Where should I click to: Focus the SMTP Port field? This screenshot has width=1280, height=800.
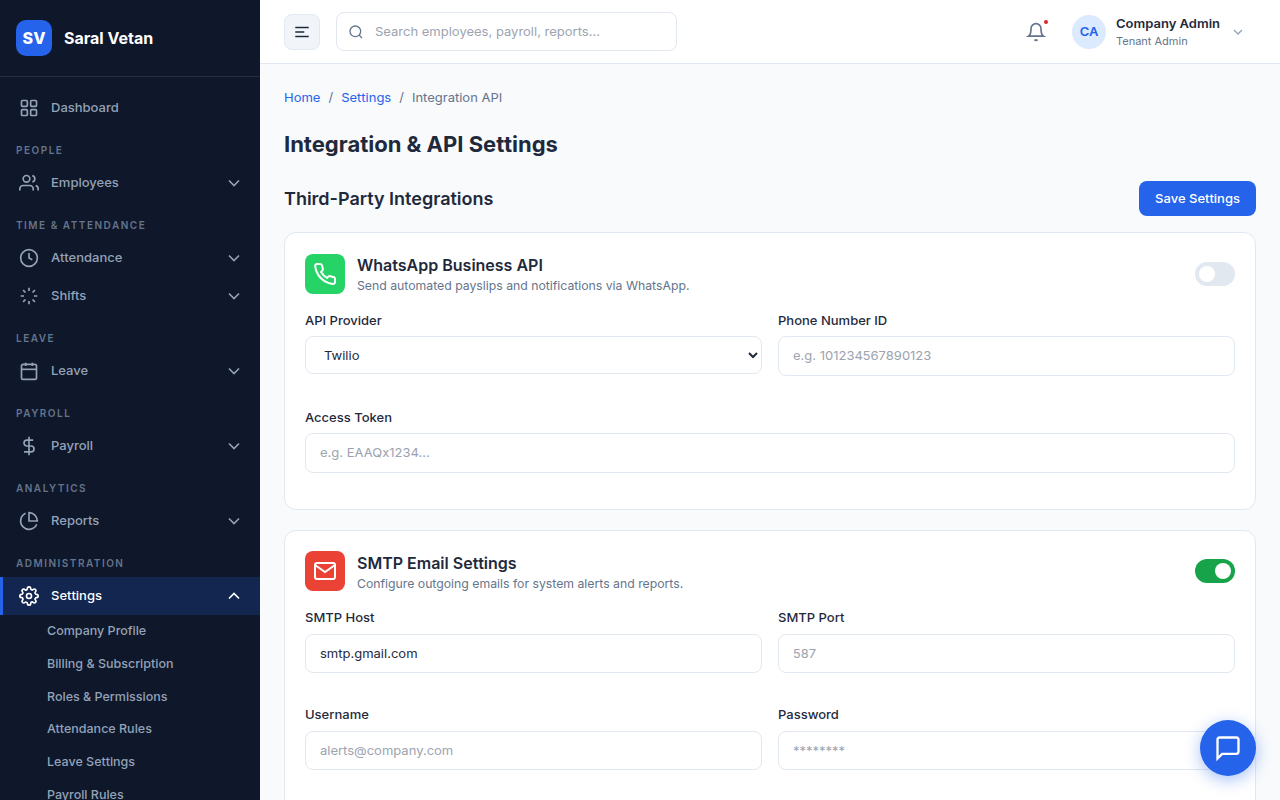coord(1006,654)
